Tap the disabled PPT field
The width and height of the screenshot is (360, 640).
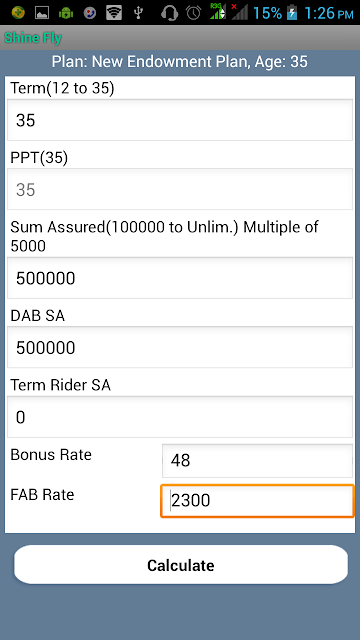coord(180,189)
